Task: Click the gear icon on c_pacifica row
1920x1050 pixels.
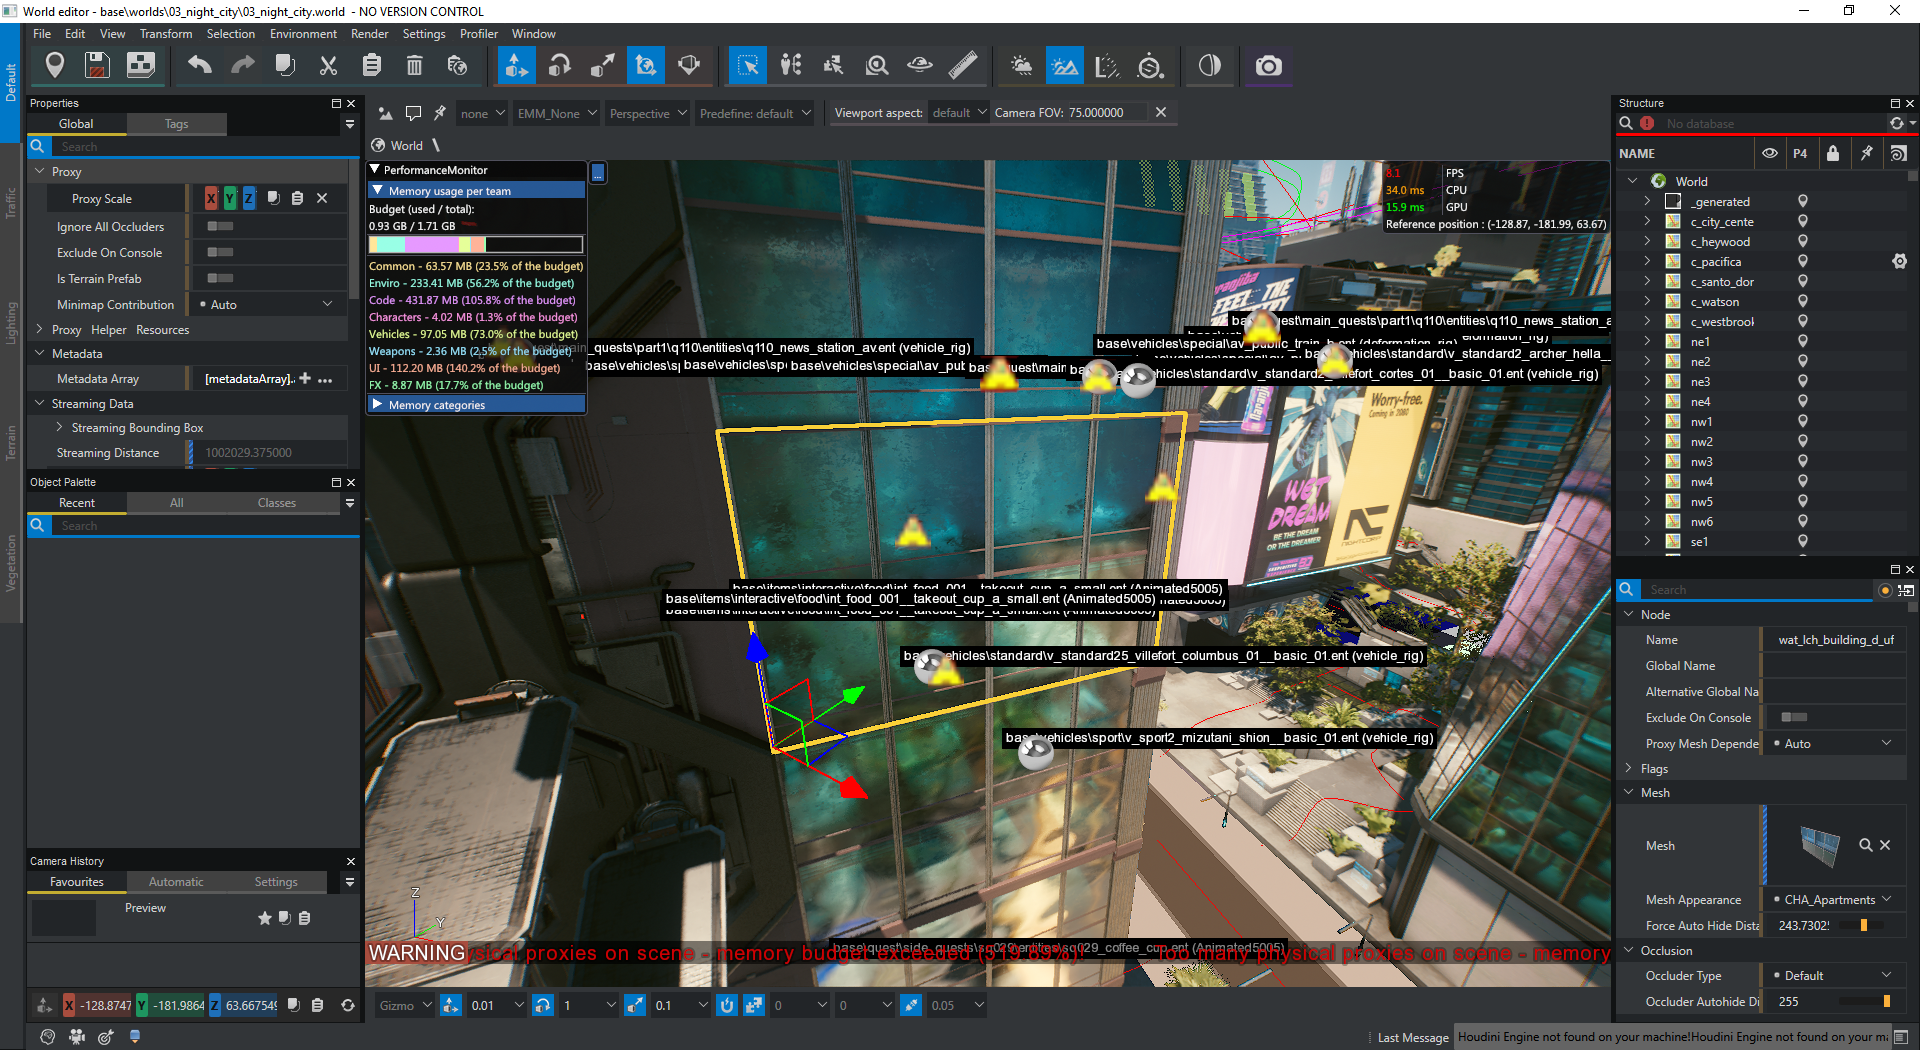Action: 1899,262
